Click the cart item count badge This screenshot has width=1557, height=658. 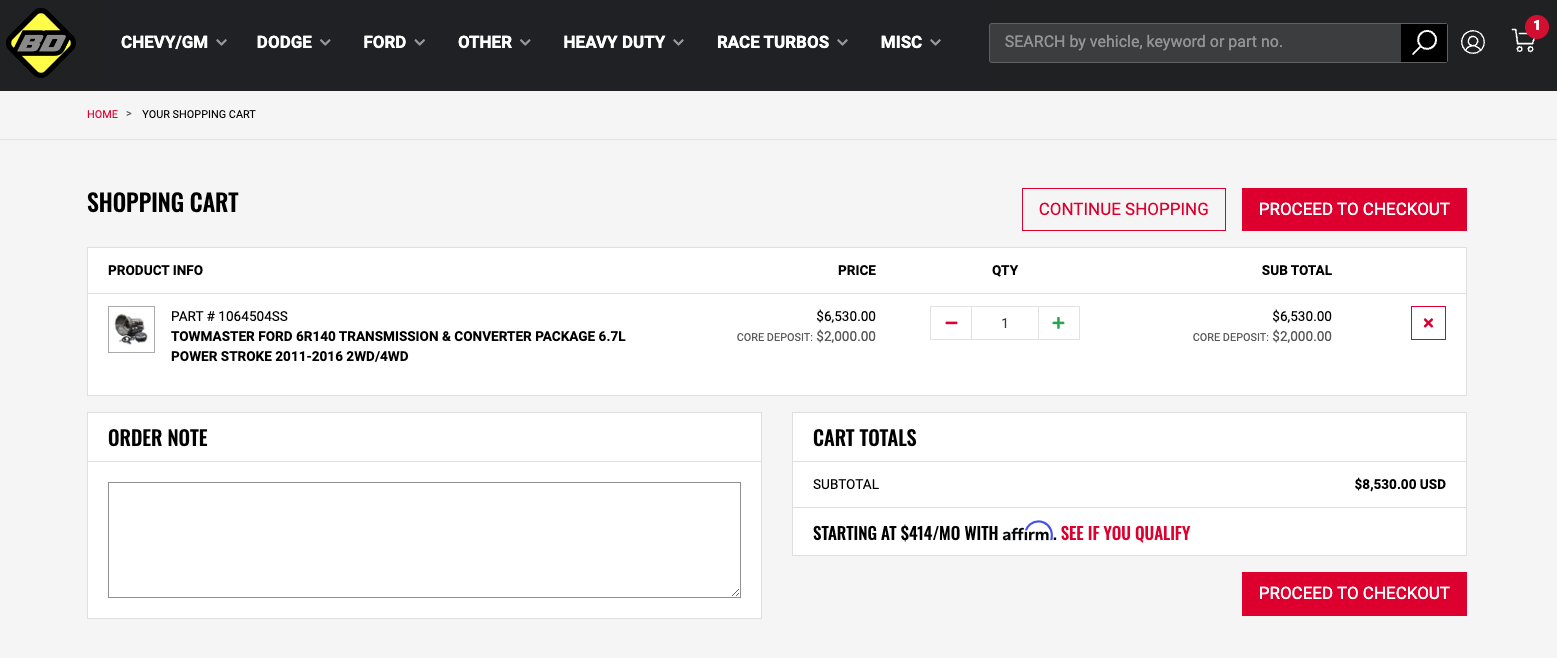click(x=1536, y=26)
